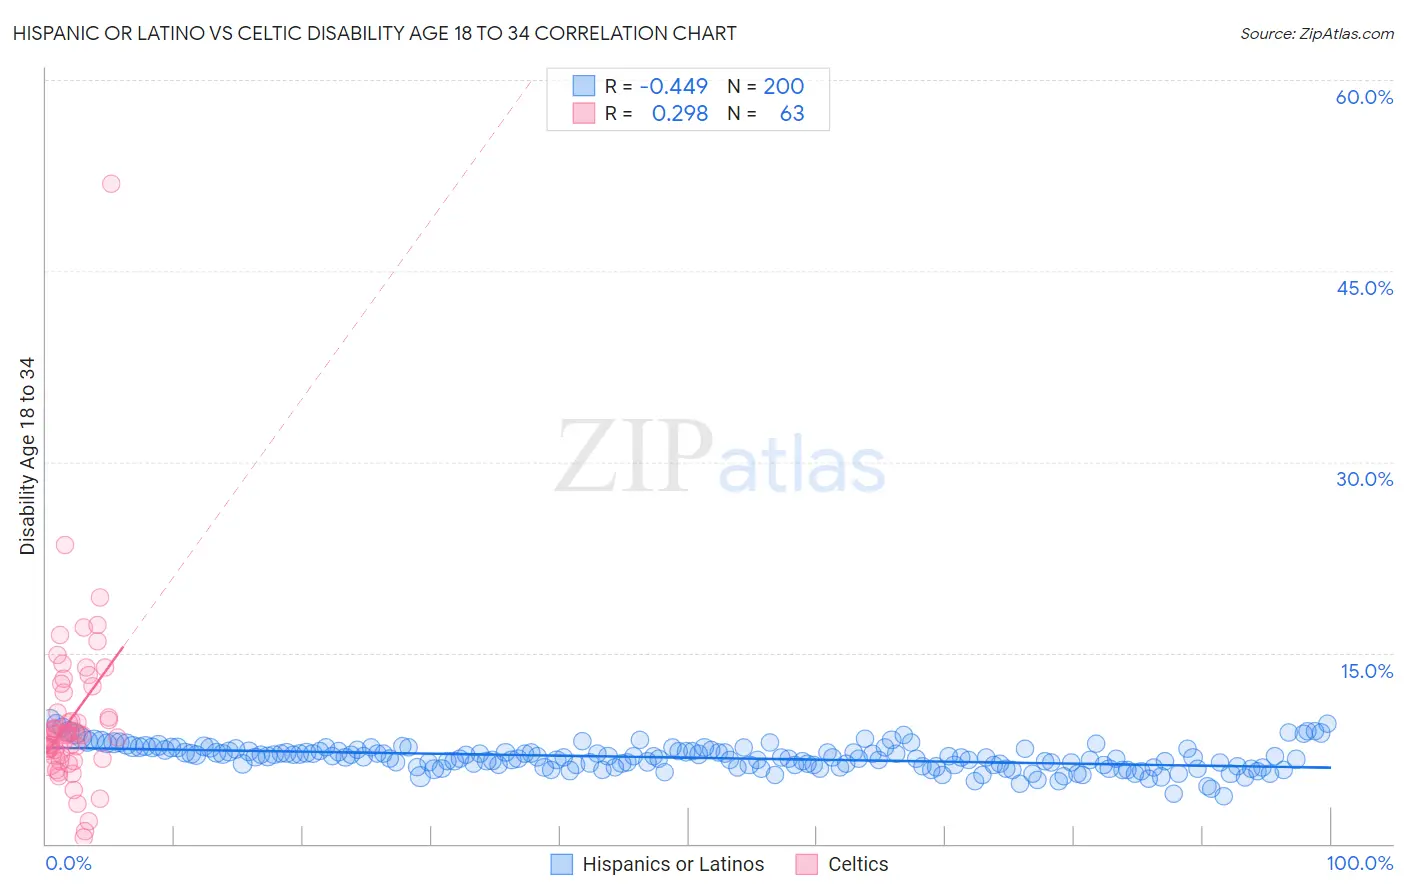Screen dimensions: 1406x892
Task: Click the Celtic outlier point near 52%
Action: 111,184
